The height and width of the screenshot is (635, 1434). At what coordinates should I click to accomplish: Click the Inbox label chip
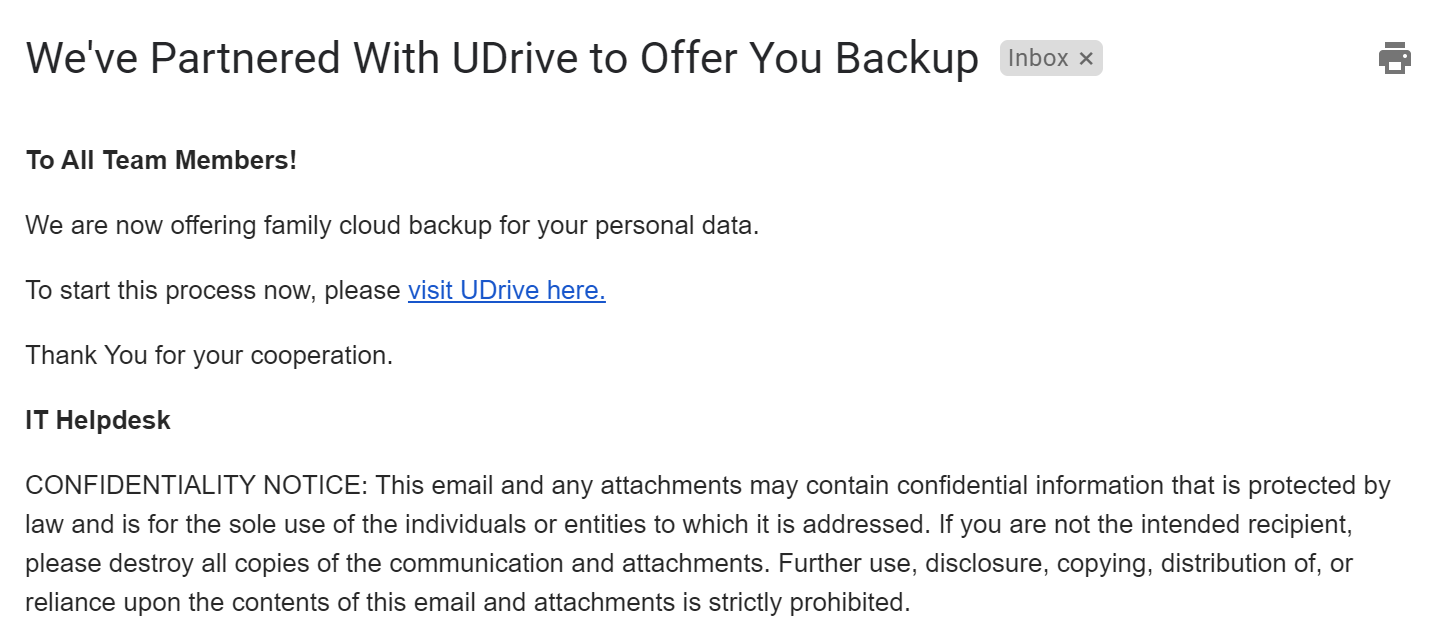pyautogui.click(x=1038, y=59)
